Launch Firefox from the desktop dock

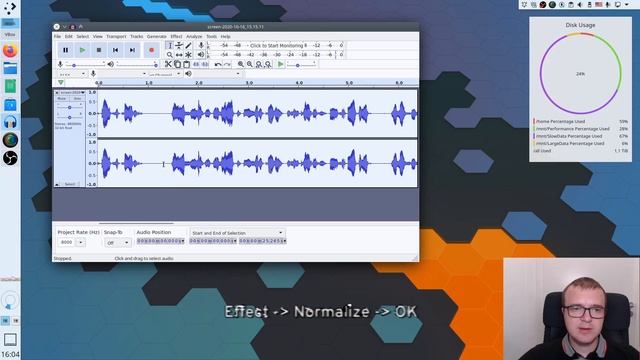[x=10, y=51]
